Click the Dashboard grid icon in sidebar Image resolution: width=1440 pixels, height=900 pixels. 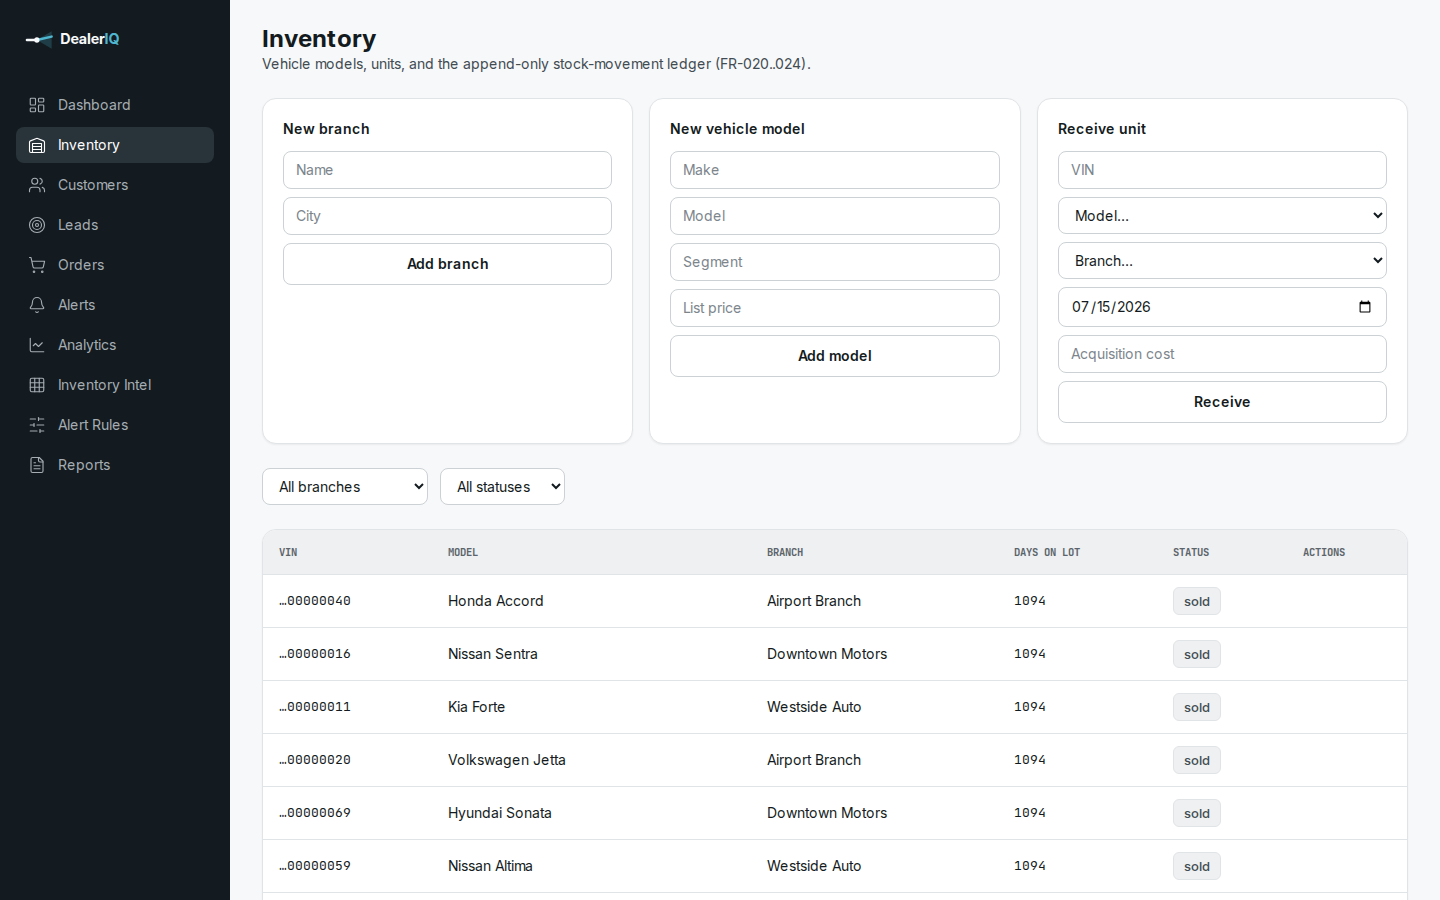37,105
